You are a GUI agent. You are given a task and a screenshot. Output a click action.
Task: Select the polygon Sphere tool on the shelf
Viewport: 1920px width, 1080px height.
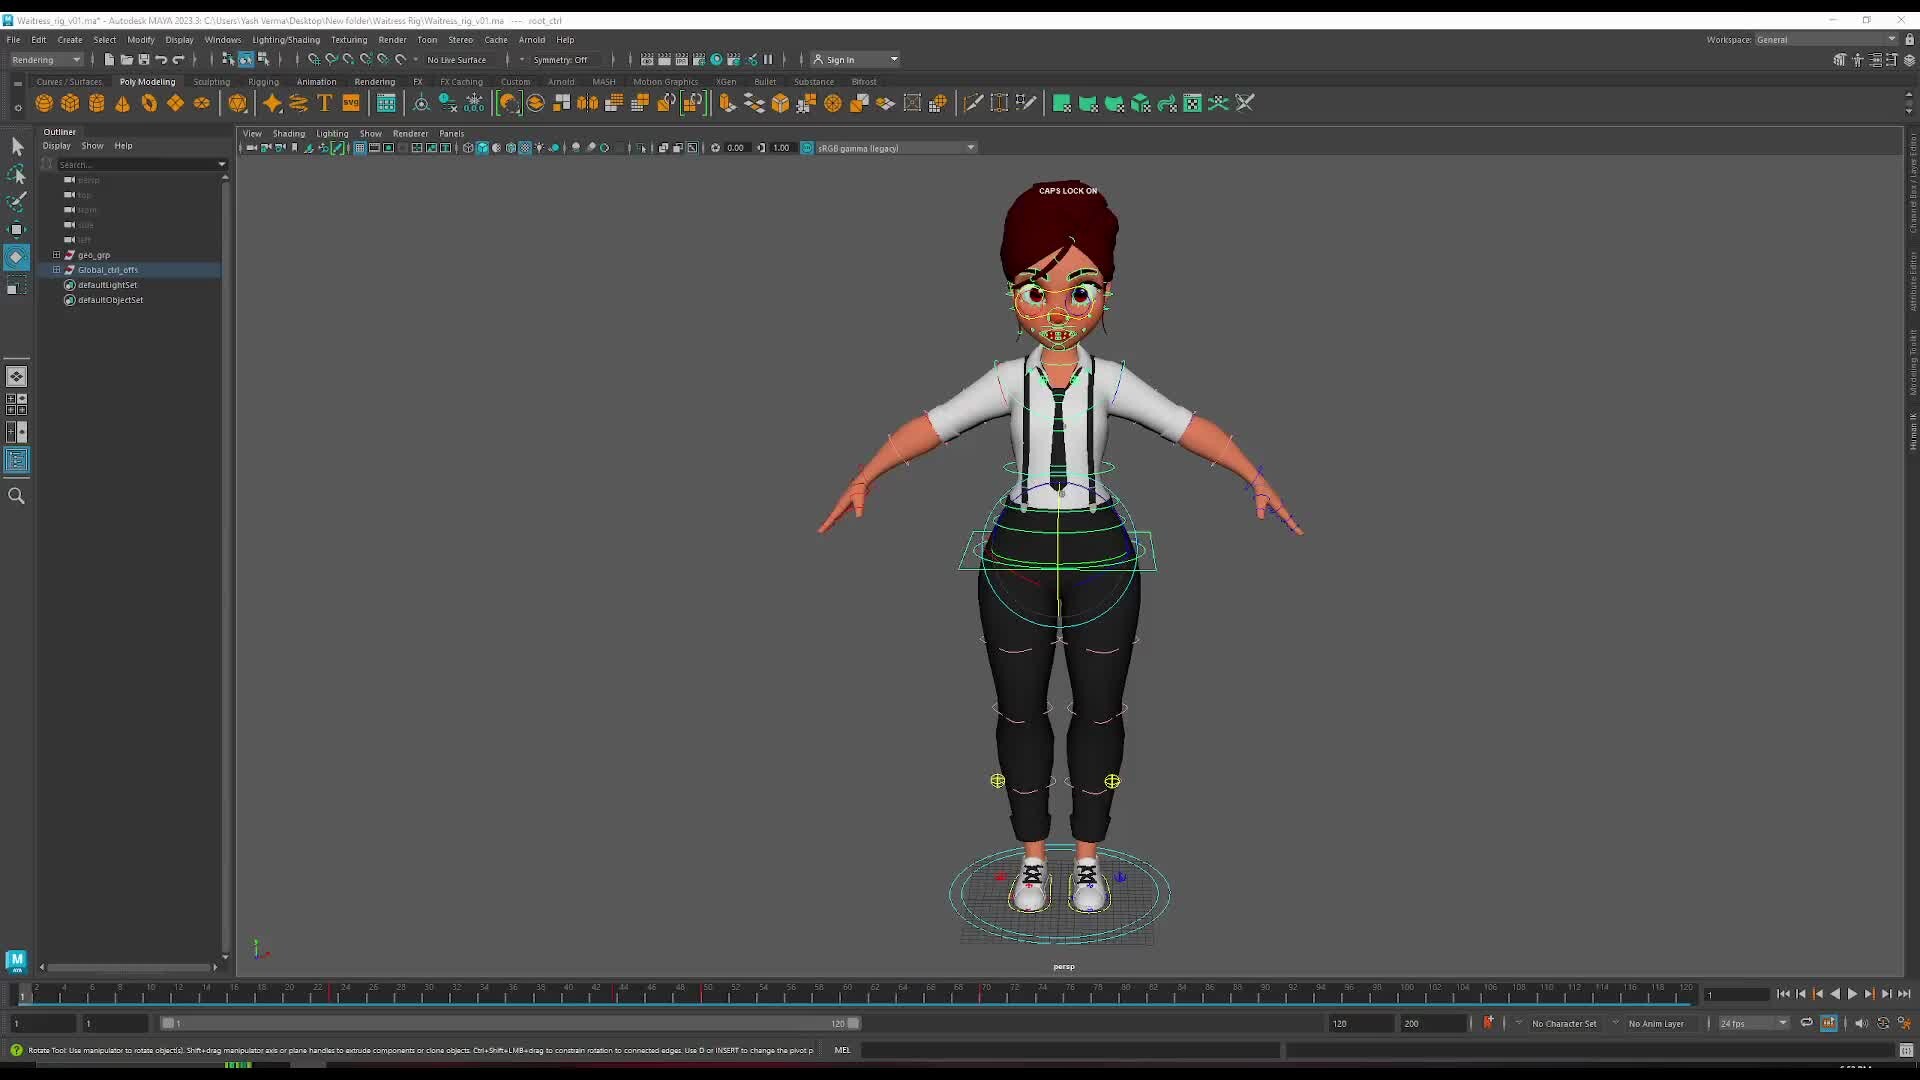tap(44, 103)
